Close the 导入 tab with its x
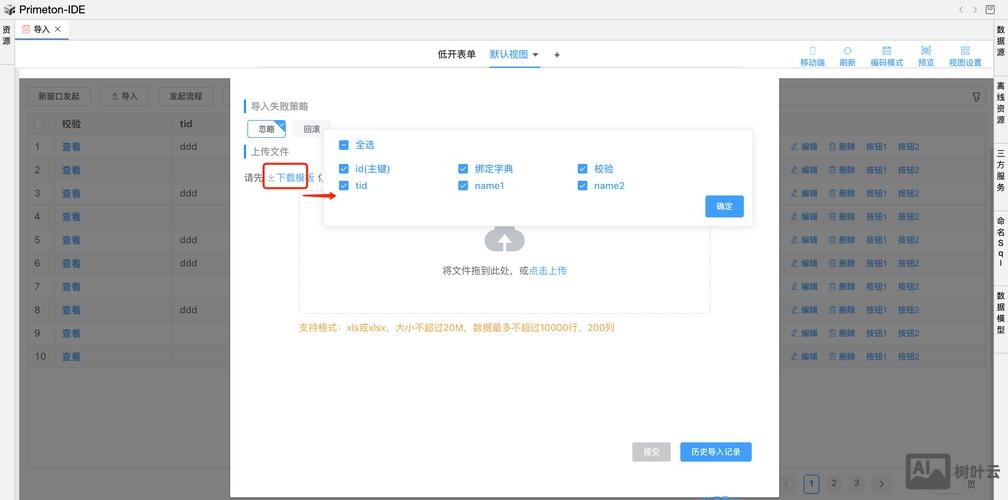This screenshot has width=1008, height=500. [58, 29]
